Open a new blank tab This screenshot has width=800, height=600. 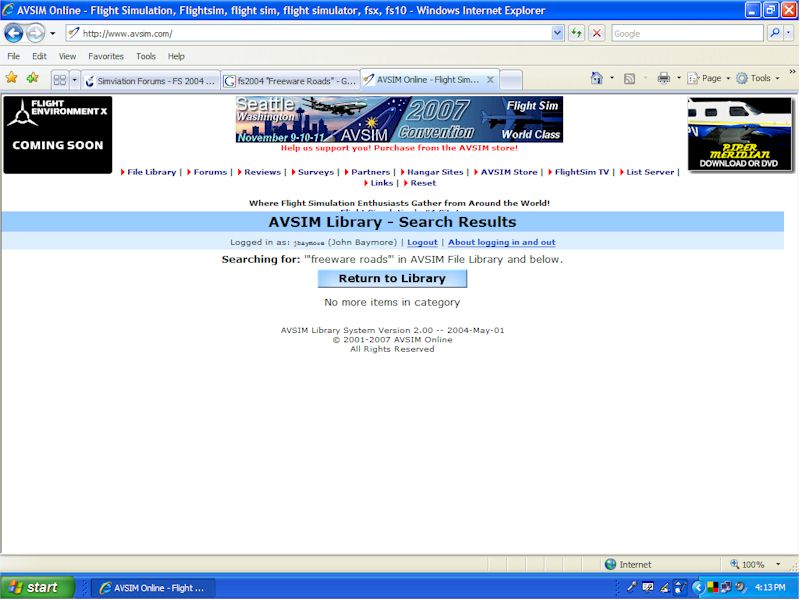(511, 80)
